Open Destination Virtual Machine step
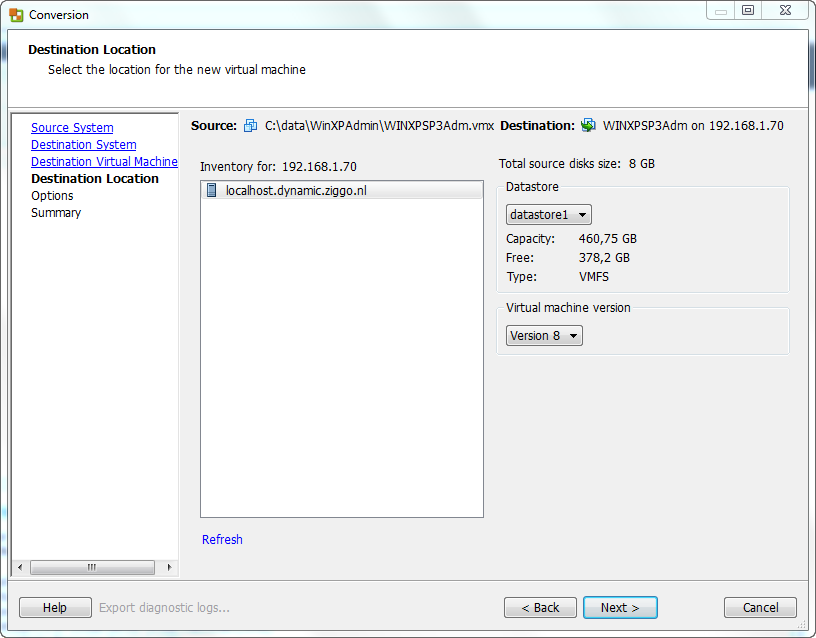 click(104, 162)
